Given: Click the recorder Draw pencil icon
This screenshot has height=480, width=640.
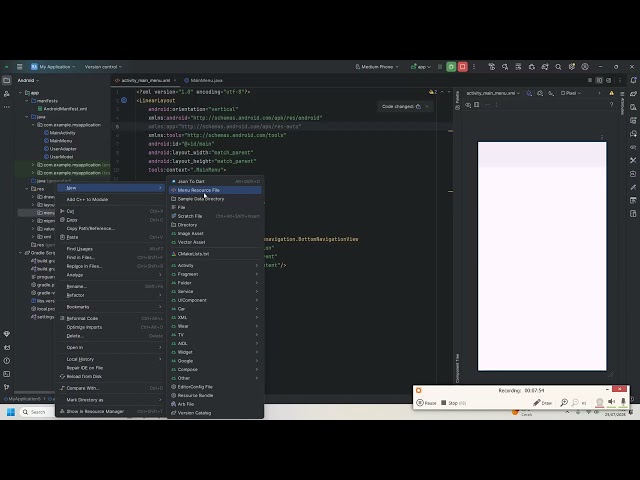Looking at the screenshot, I should click(542, 403).
